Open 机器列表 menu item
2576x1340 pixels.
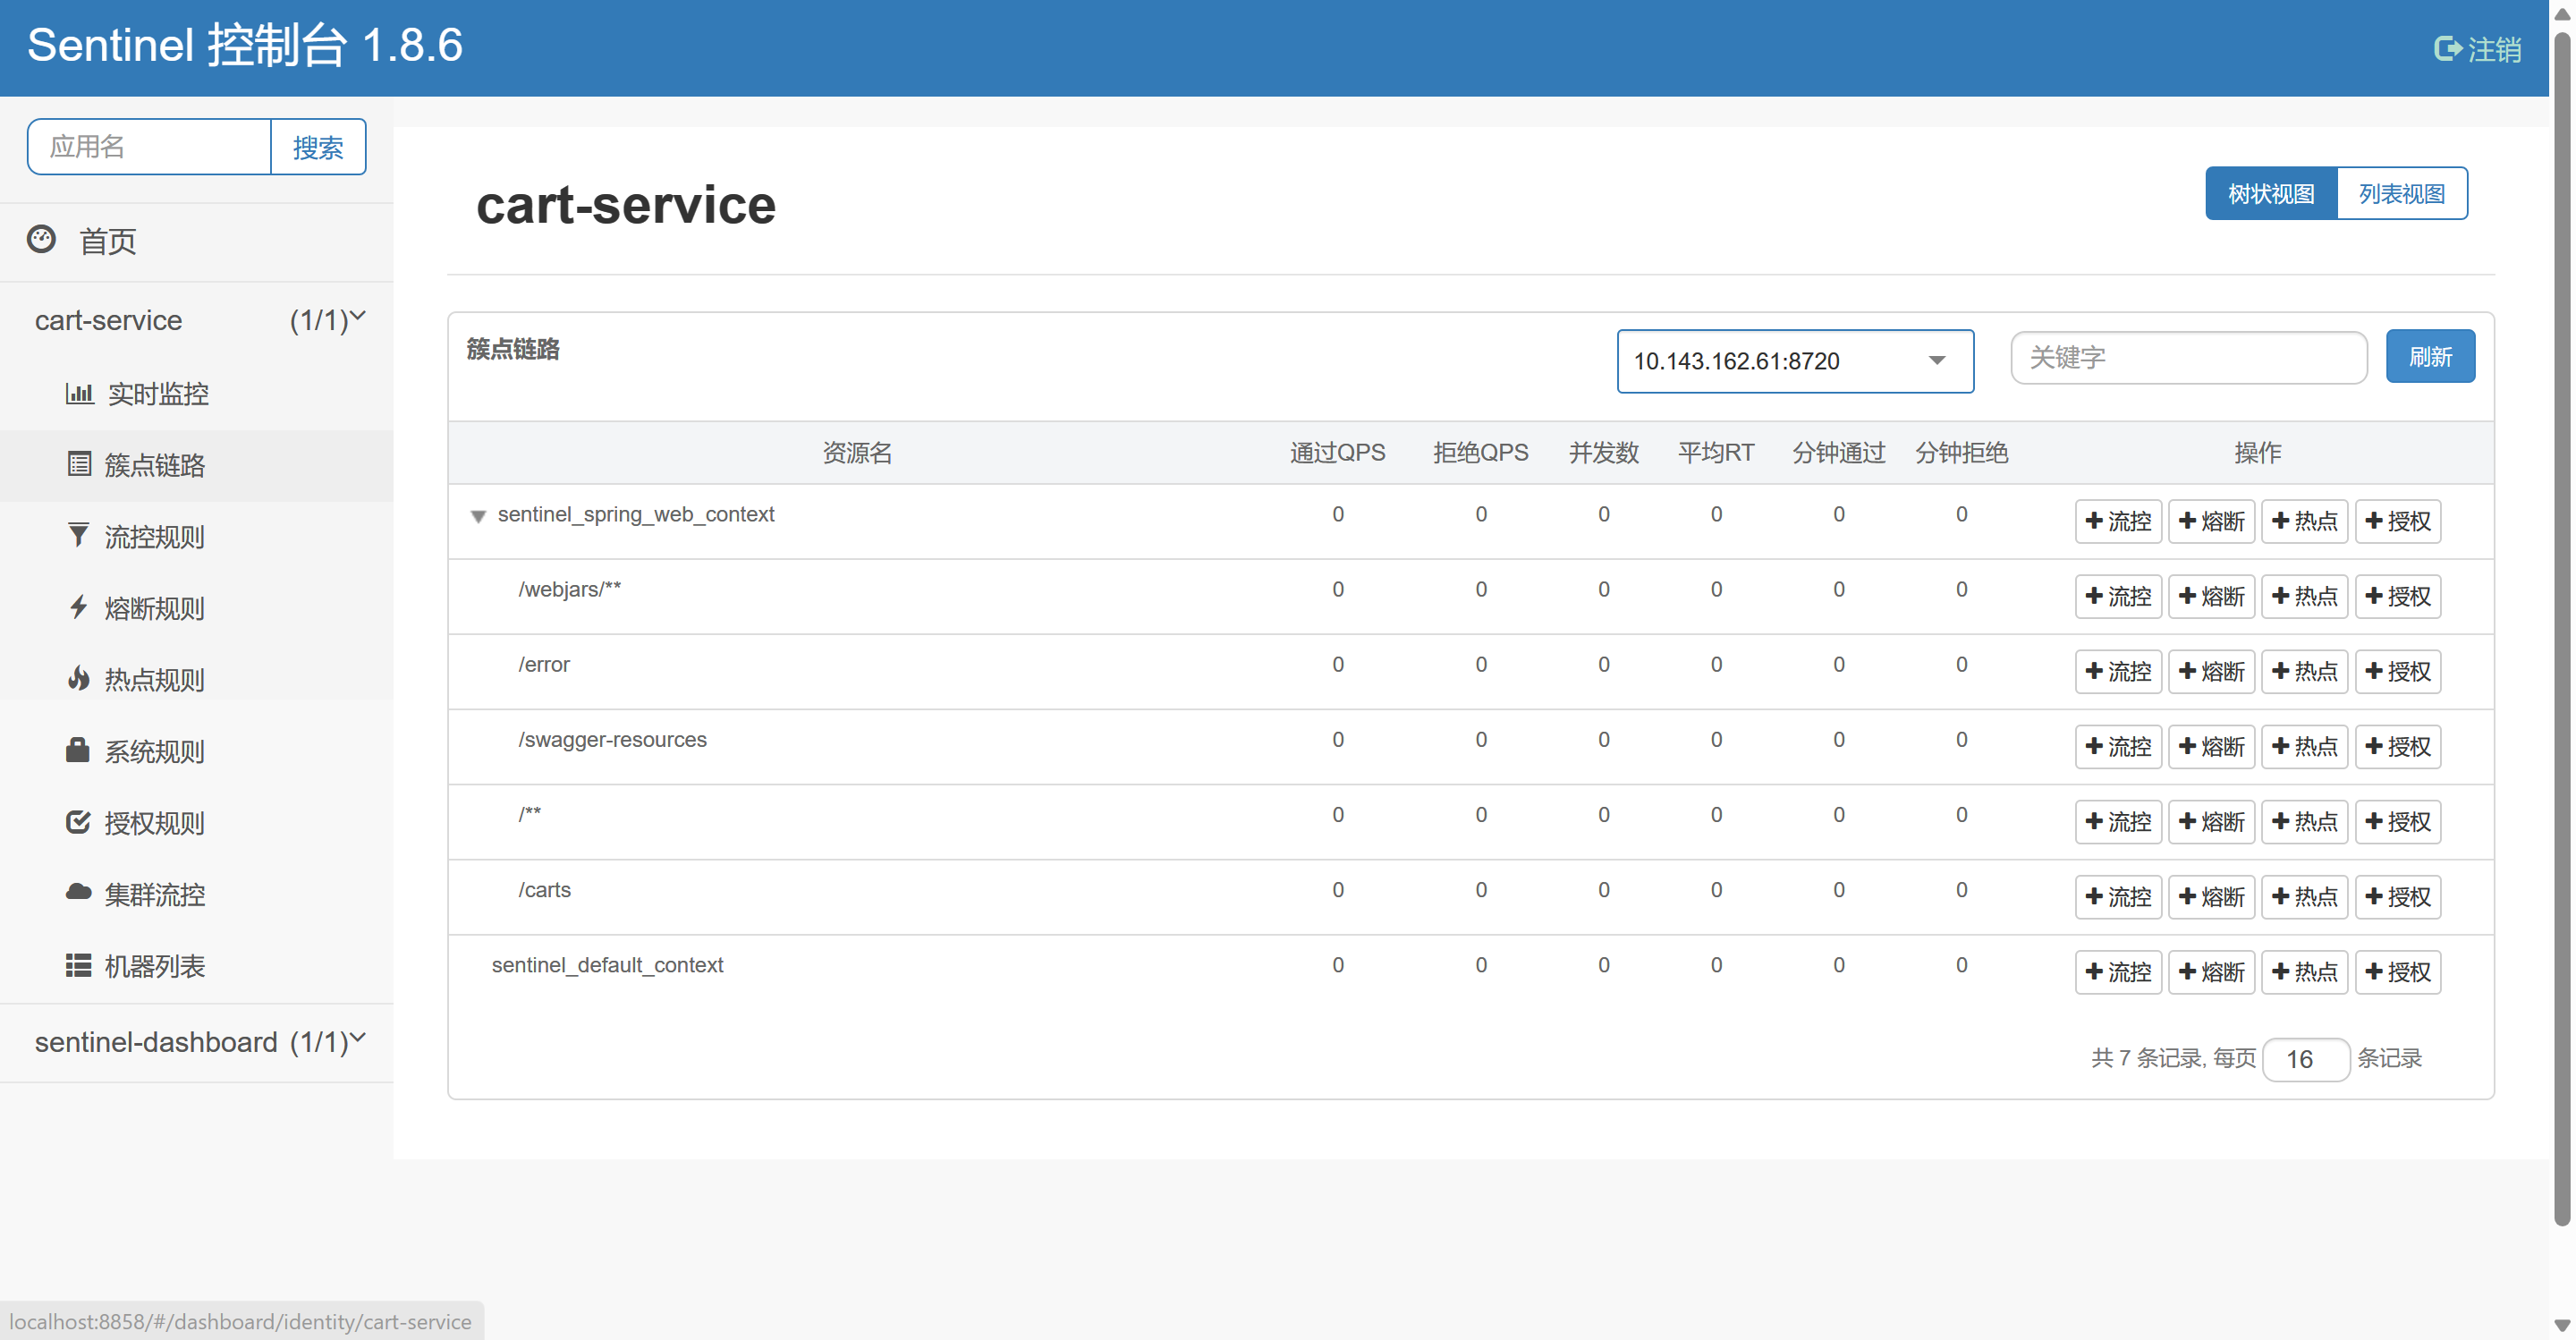[154, 966]
